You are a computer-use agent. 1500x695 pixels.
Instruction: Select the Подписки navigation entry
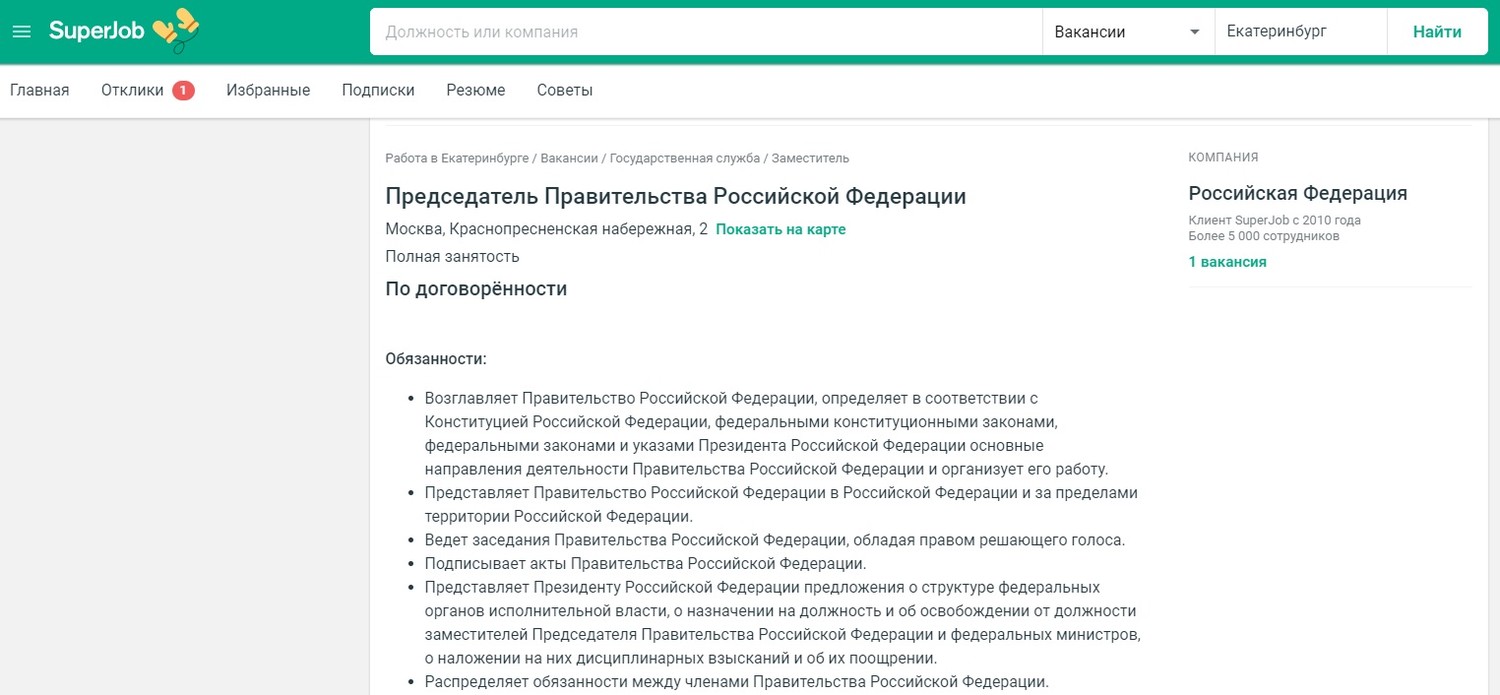pos(378,89)
